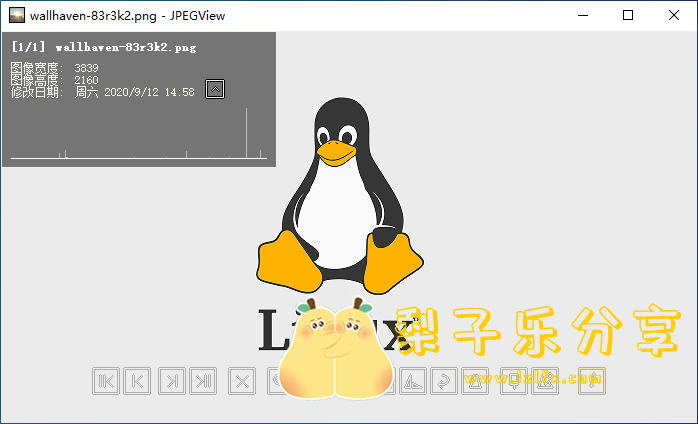Click the image width value 3839

tap(86, 68)
